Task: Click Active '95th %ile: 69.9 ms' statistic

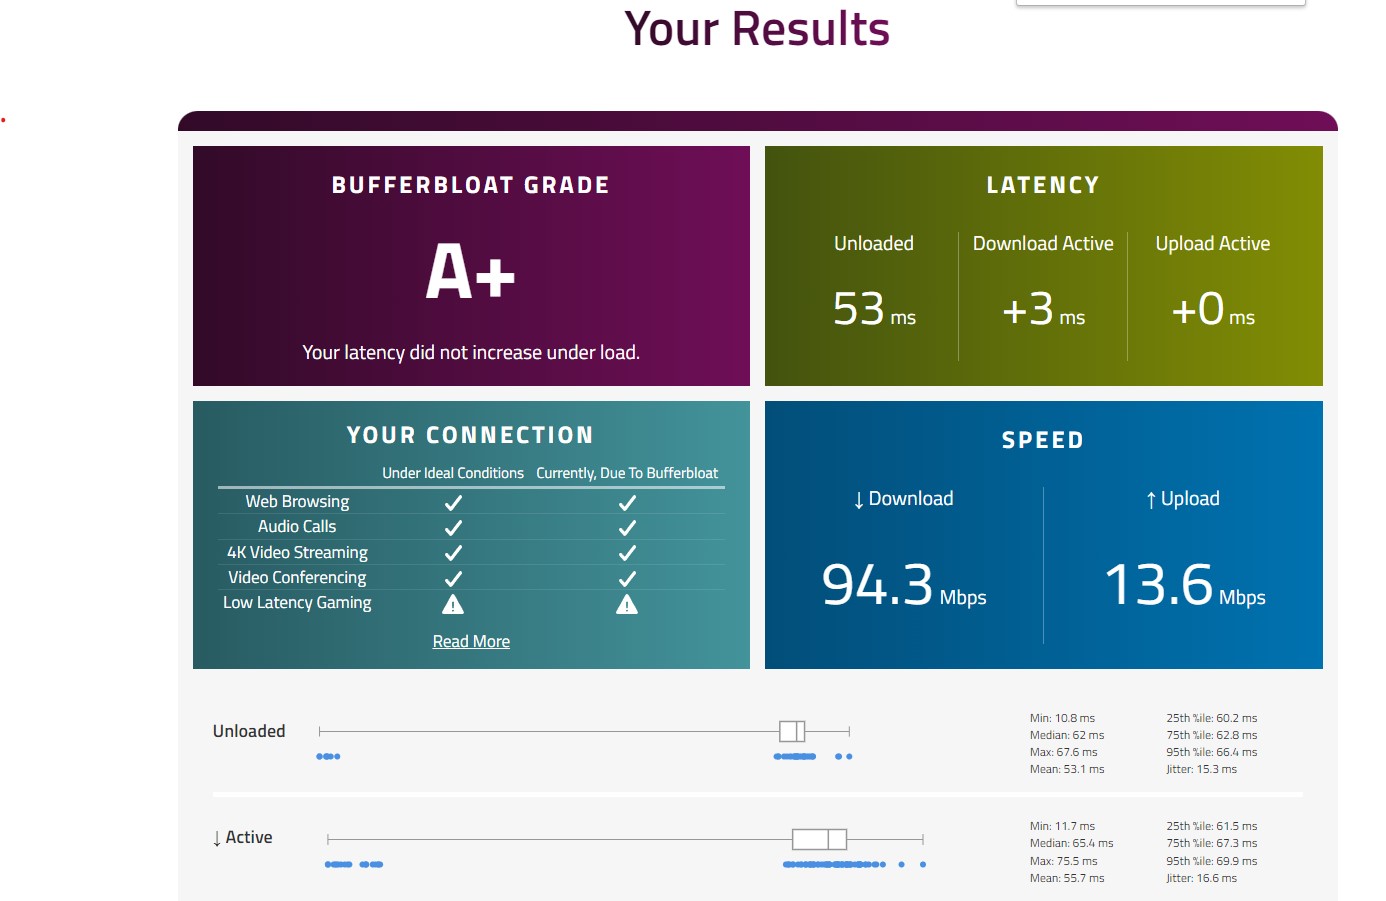Action: click(1212, 861)
